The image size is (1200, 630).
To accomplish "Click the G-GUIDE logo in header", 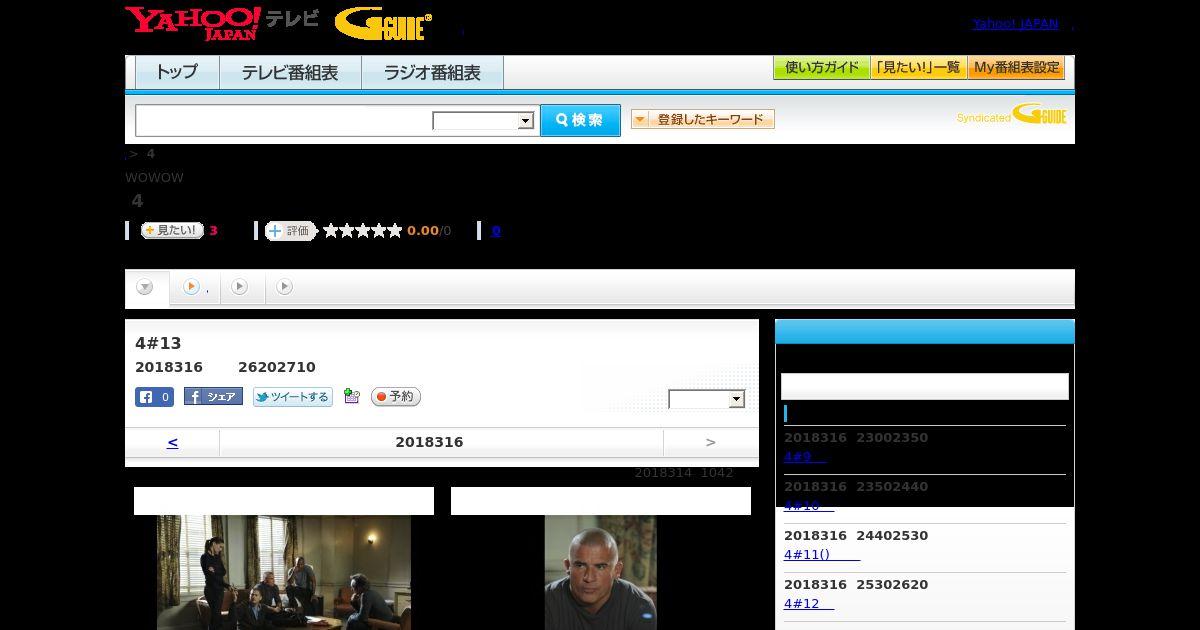I will point(383,24).
